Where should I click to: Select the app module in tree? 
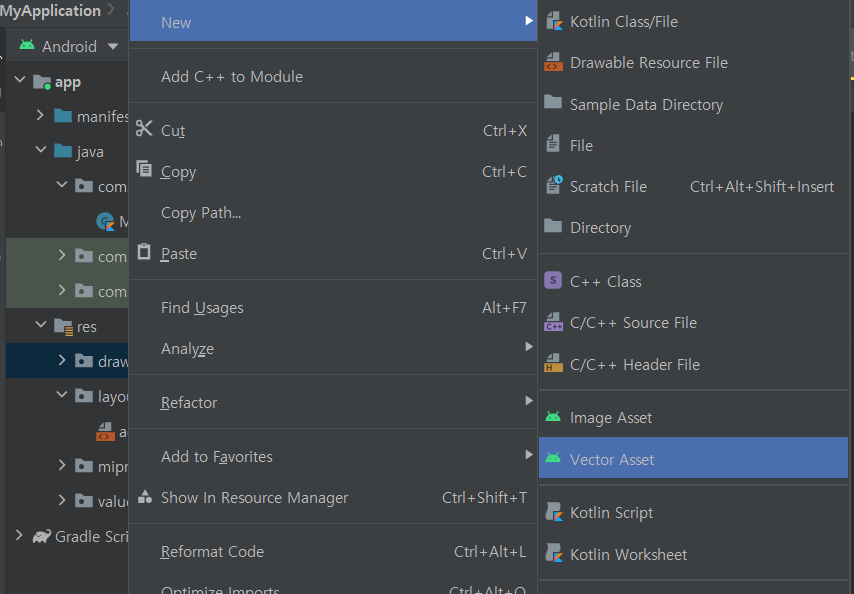point(67,82)
